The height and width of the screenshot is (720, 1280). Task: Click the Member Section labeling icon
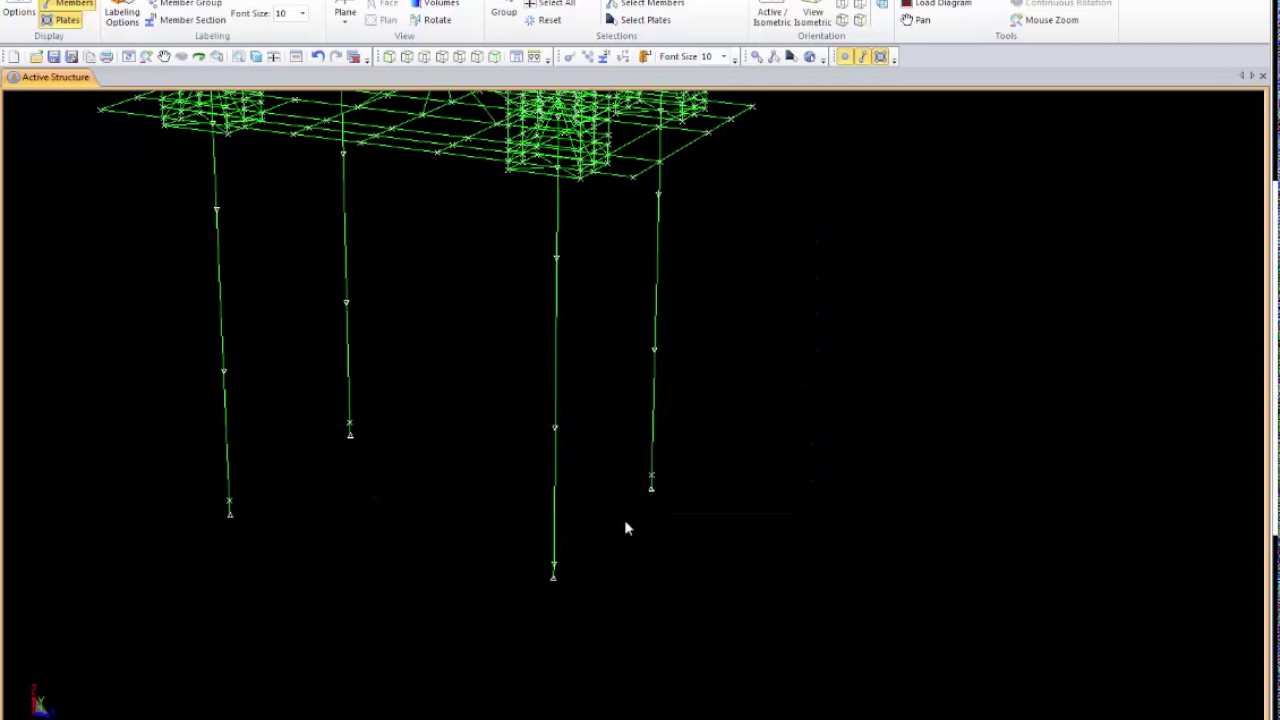[185, 20]
